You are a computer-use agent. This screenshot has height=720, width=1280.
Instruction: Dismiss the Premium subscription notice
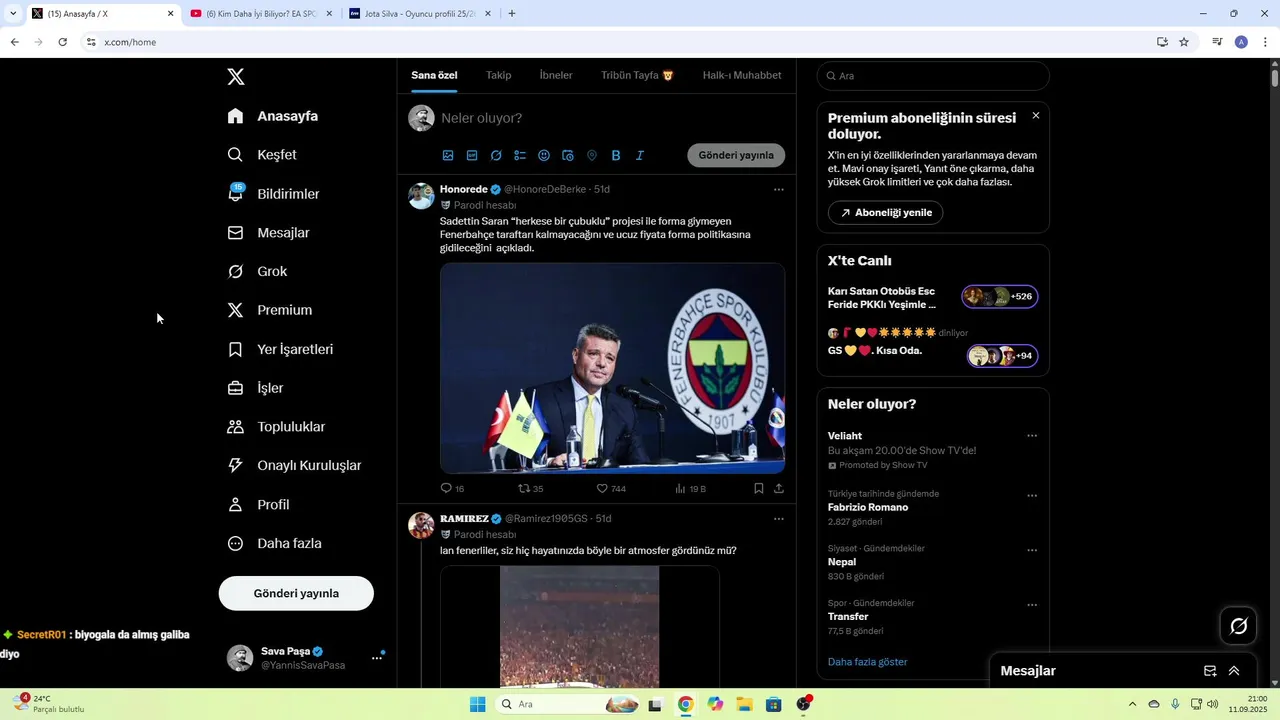[x=1036, y=116]
